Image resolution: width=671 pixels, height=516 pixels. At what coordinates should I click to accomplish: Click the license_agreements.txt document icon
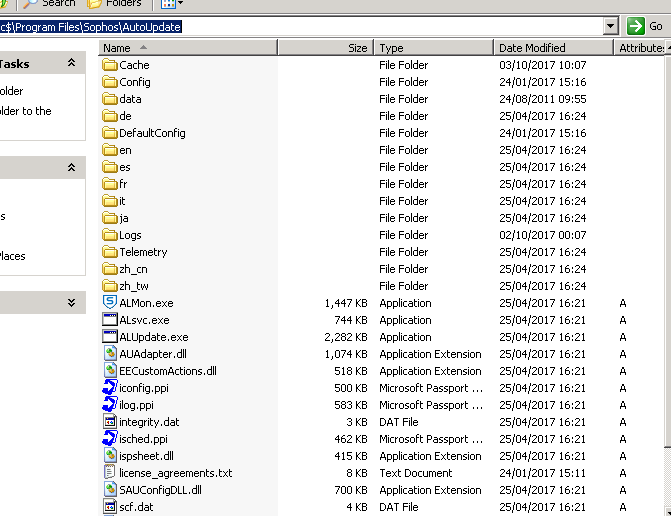tap(110, 472)
